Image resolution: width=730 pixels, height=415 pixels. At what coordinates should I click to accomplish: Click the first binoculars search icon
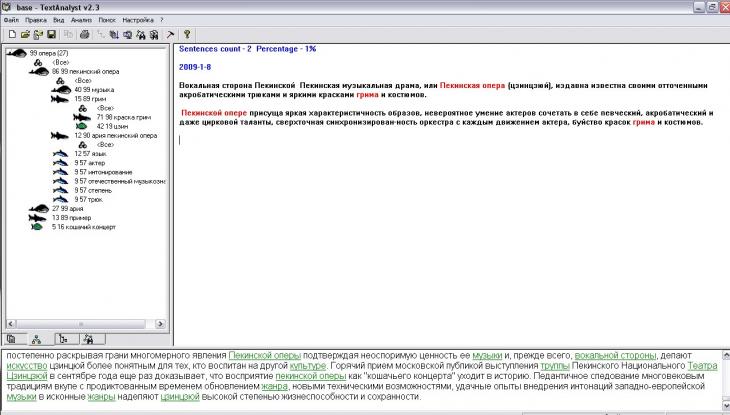click(x=141, y=34)
